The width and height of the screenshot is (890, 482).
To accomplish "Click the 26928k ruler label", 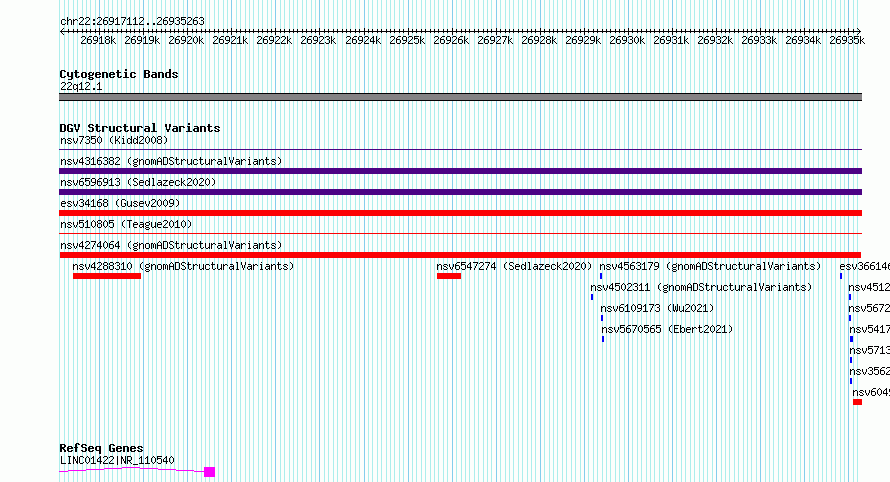I will point(539,40).
